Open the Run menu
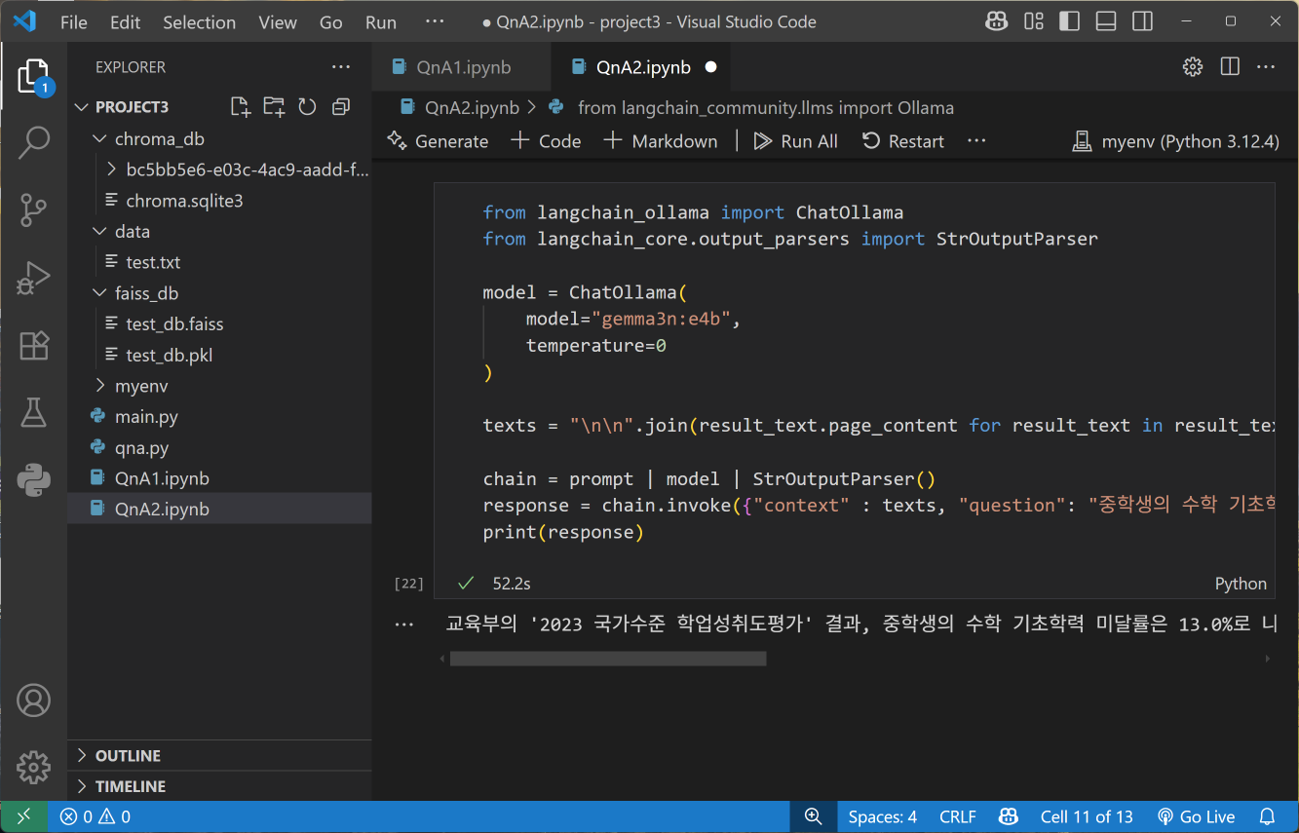The width and height of the screenshot is (1299, 833). click(x=381, y=22)
